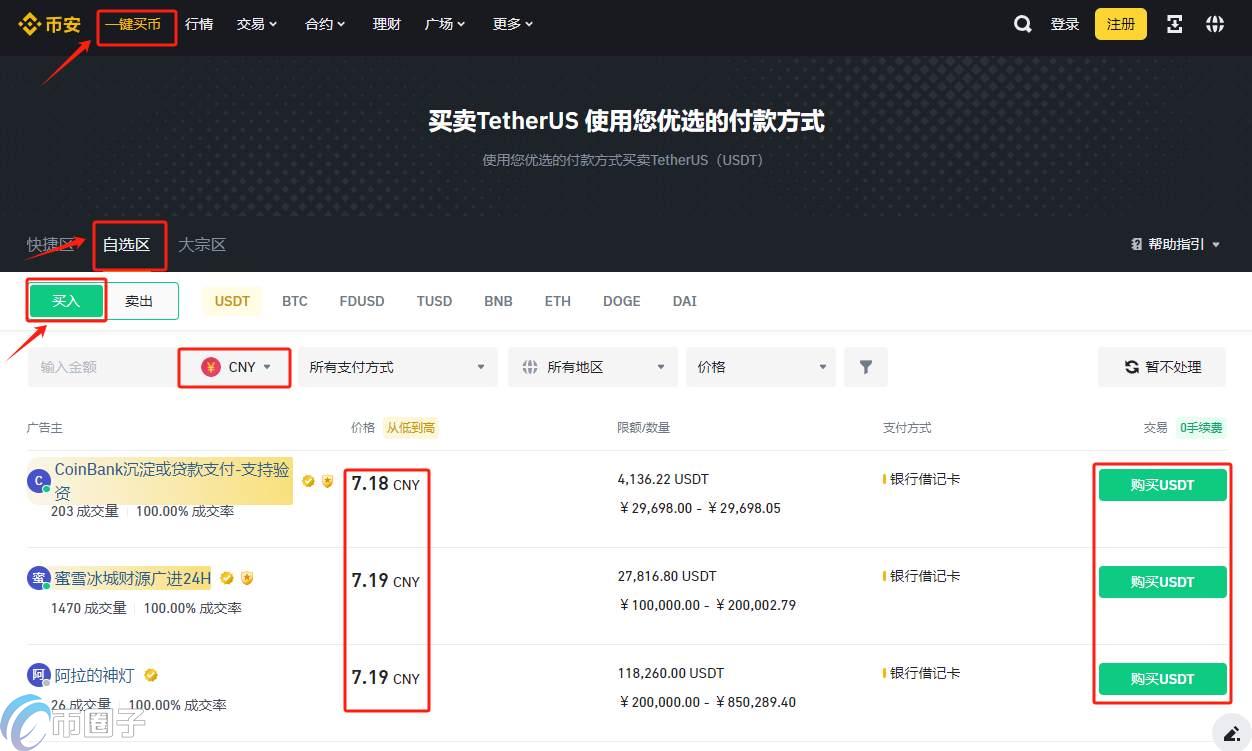1252x751 pixels.
Task: Switch to the 卖出 sell option
Action: (x=139, y=300)
